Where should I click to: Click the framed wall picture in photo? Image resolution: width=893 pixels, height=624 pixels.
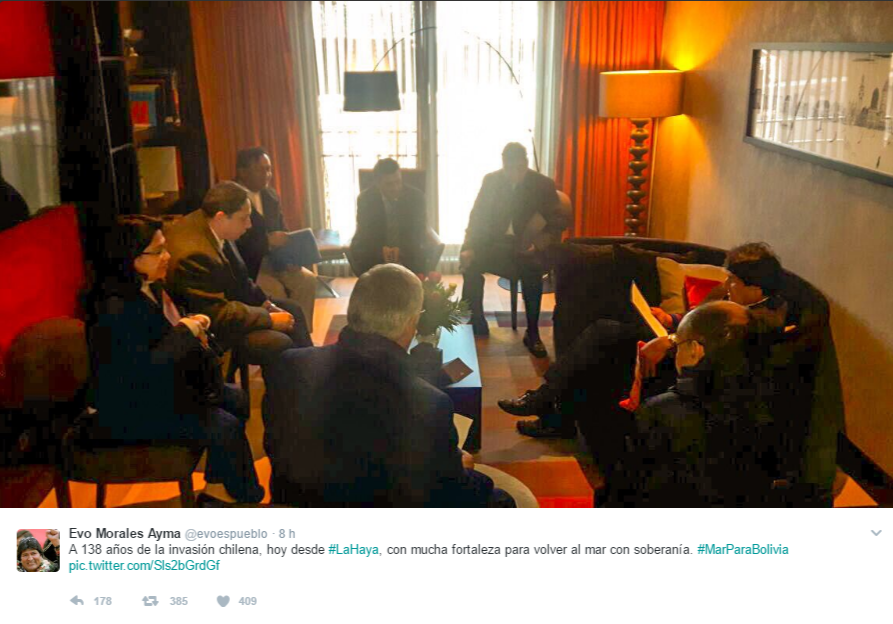(x=820, y=112)
